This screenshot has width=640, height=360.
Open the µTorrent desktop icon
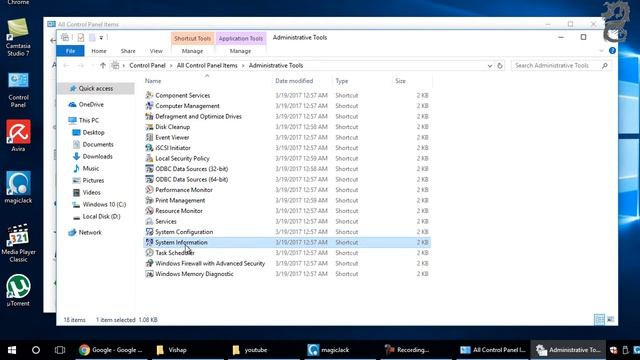point(18,290)
